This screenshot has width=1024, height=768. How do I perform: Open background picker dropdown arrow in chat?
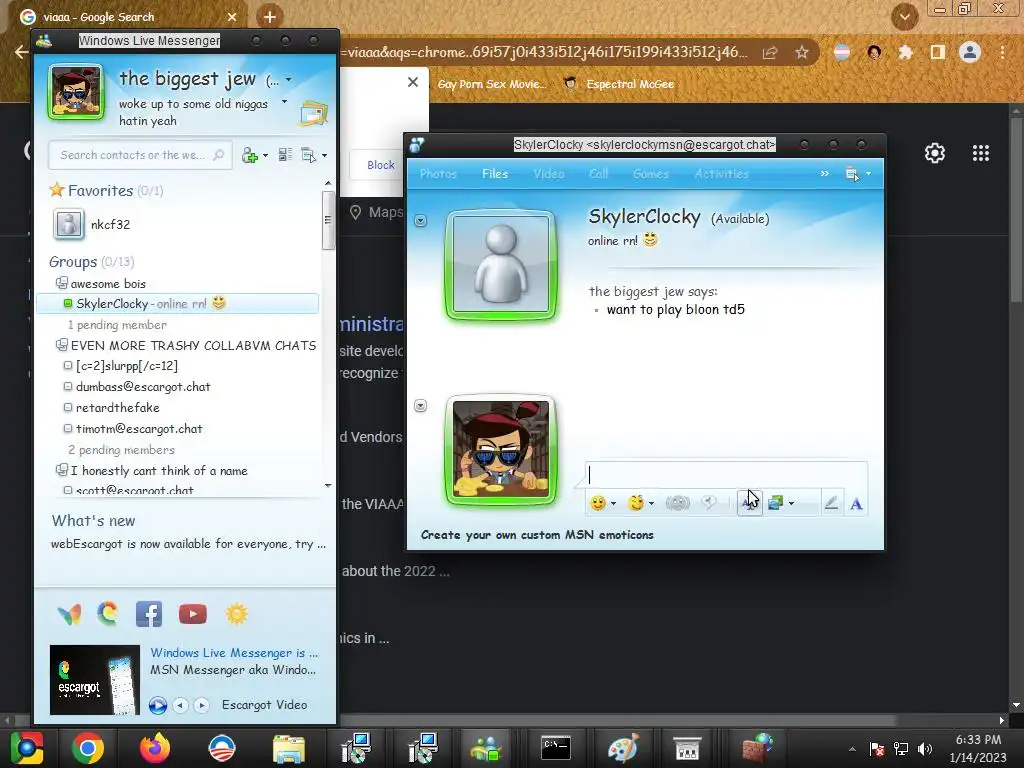pyautogui.click(x=791, y=504)
